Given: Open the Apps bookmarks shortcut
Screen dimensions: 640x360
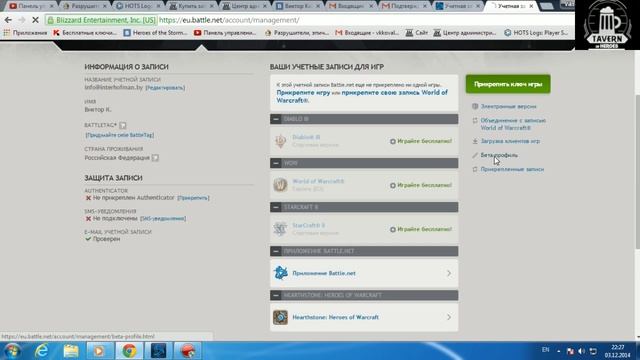Looking at the screenshot, I should tap(25, 33).
